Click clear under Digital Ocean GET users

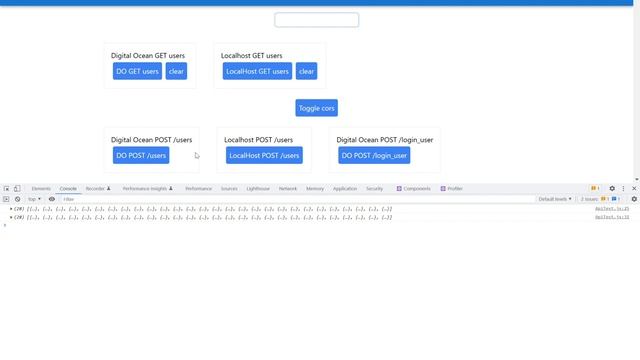(x=176, y=71)
